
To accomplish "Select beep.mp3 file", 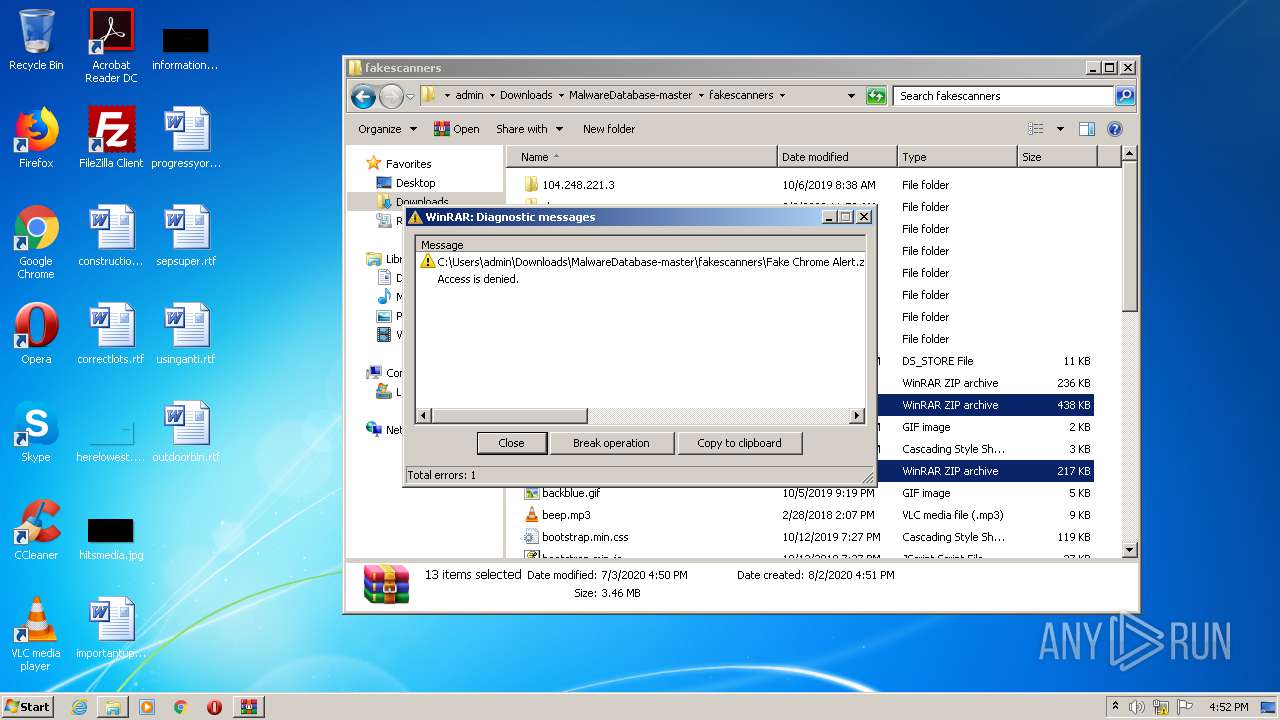I will [x=566, y=515].
